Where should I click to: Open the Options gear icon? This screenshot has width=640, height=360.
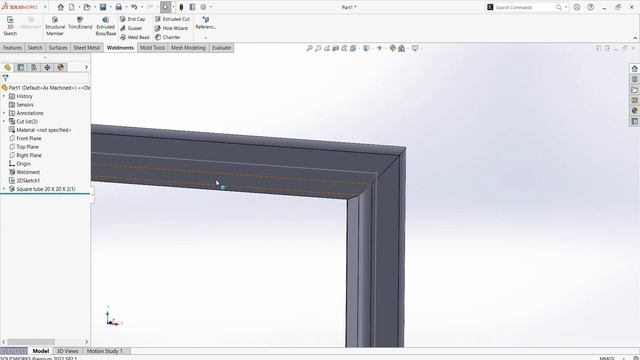coord(203,7)
